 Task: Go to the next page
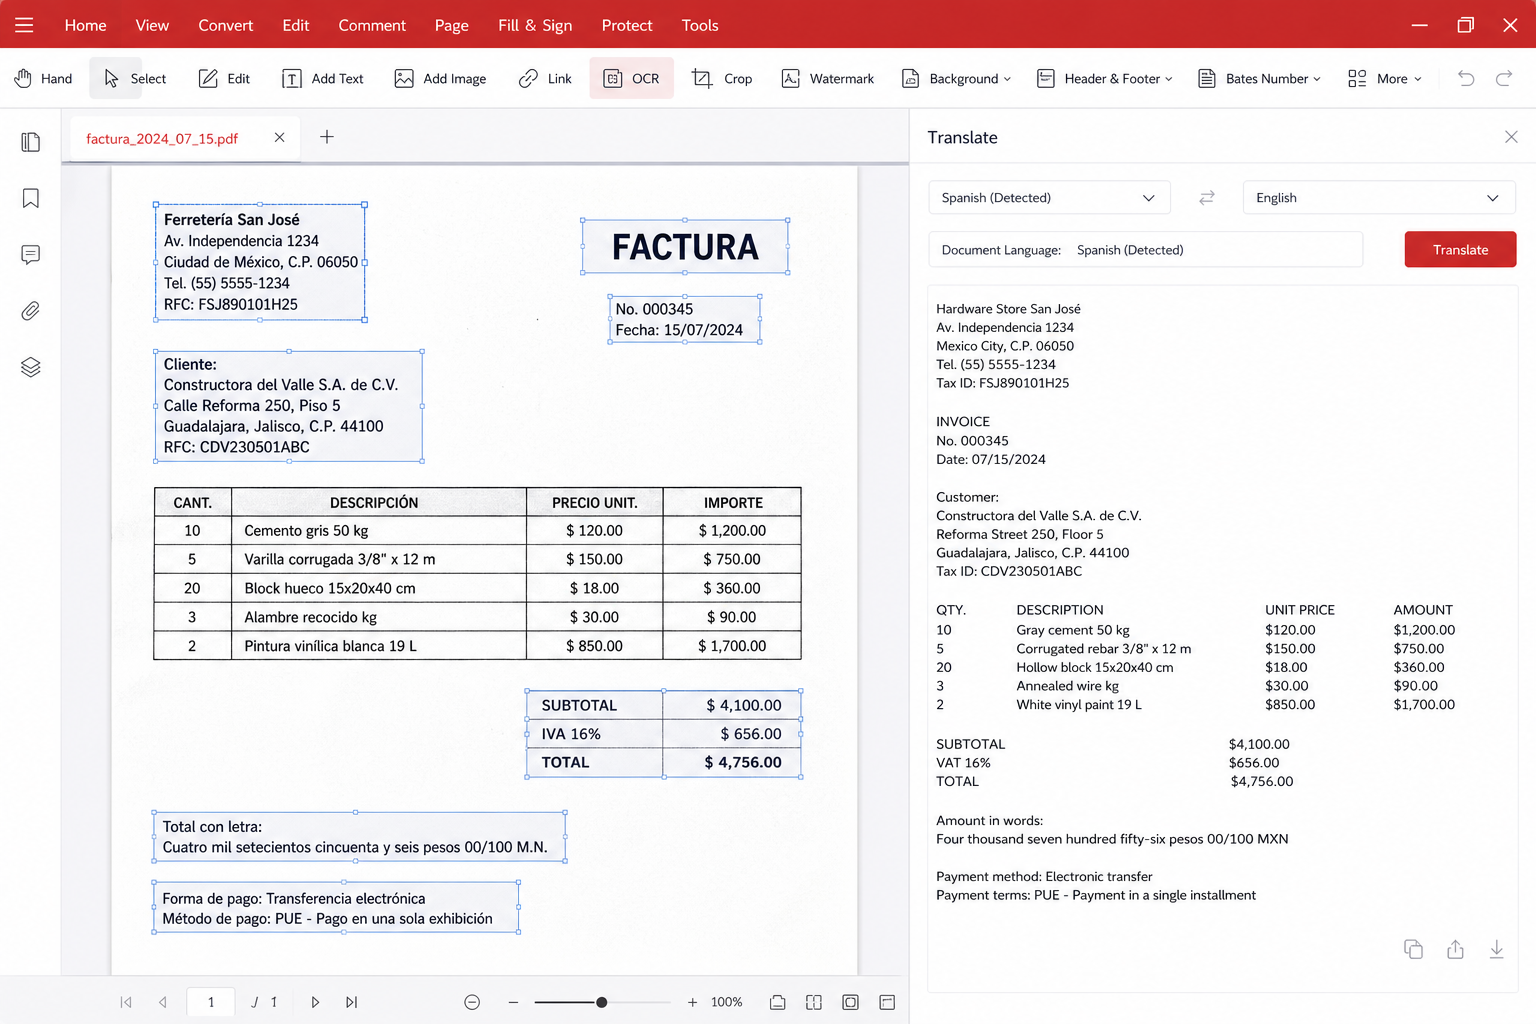coord(315,1002)
